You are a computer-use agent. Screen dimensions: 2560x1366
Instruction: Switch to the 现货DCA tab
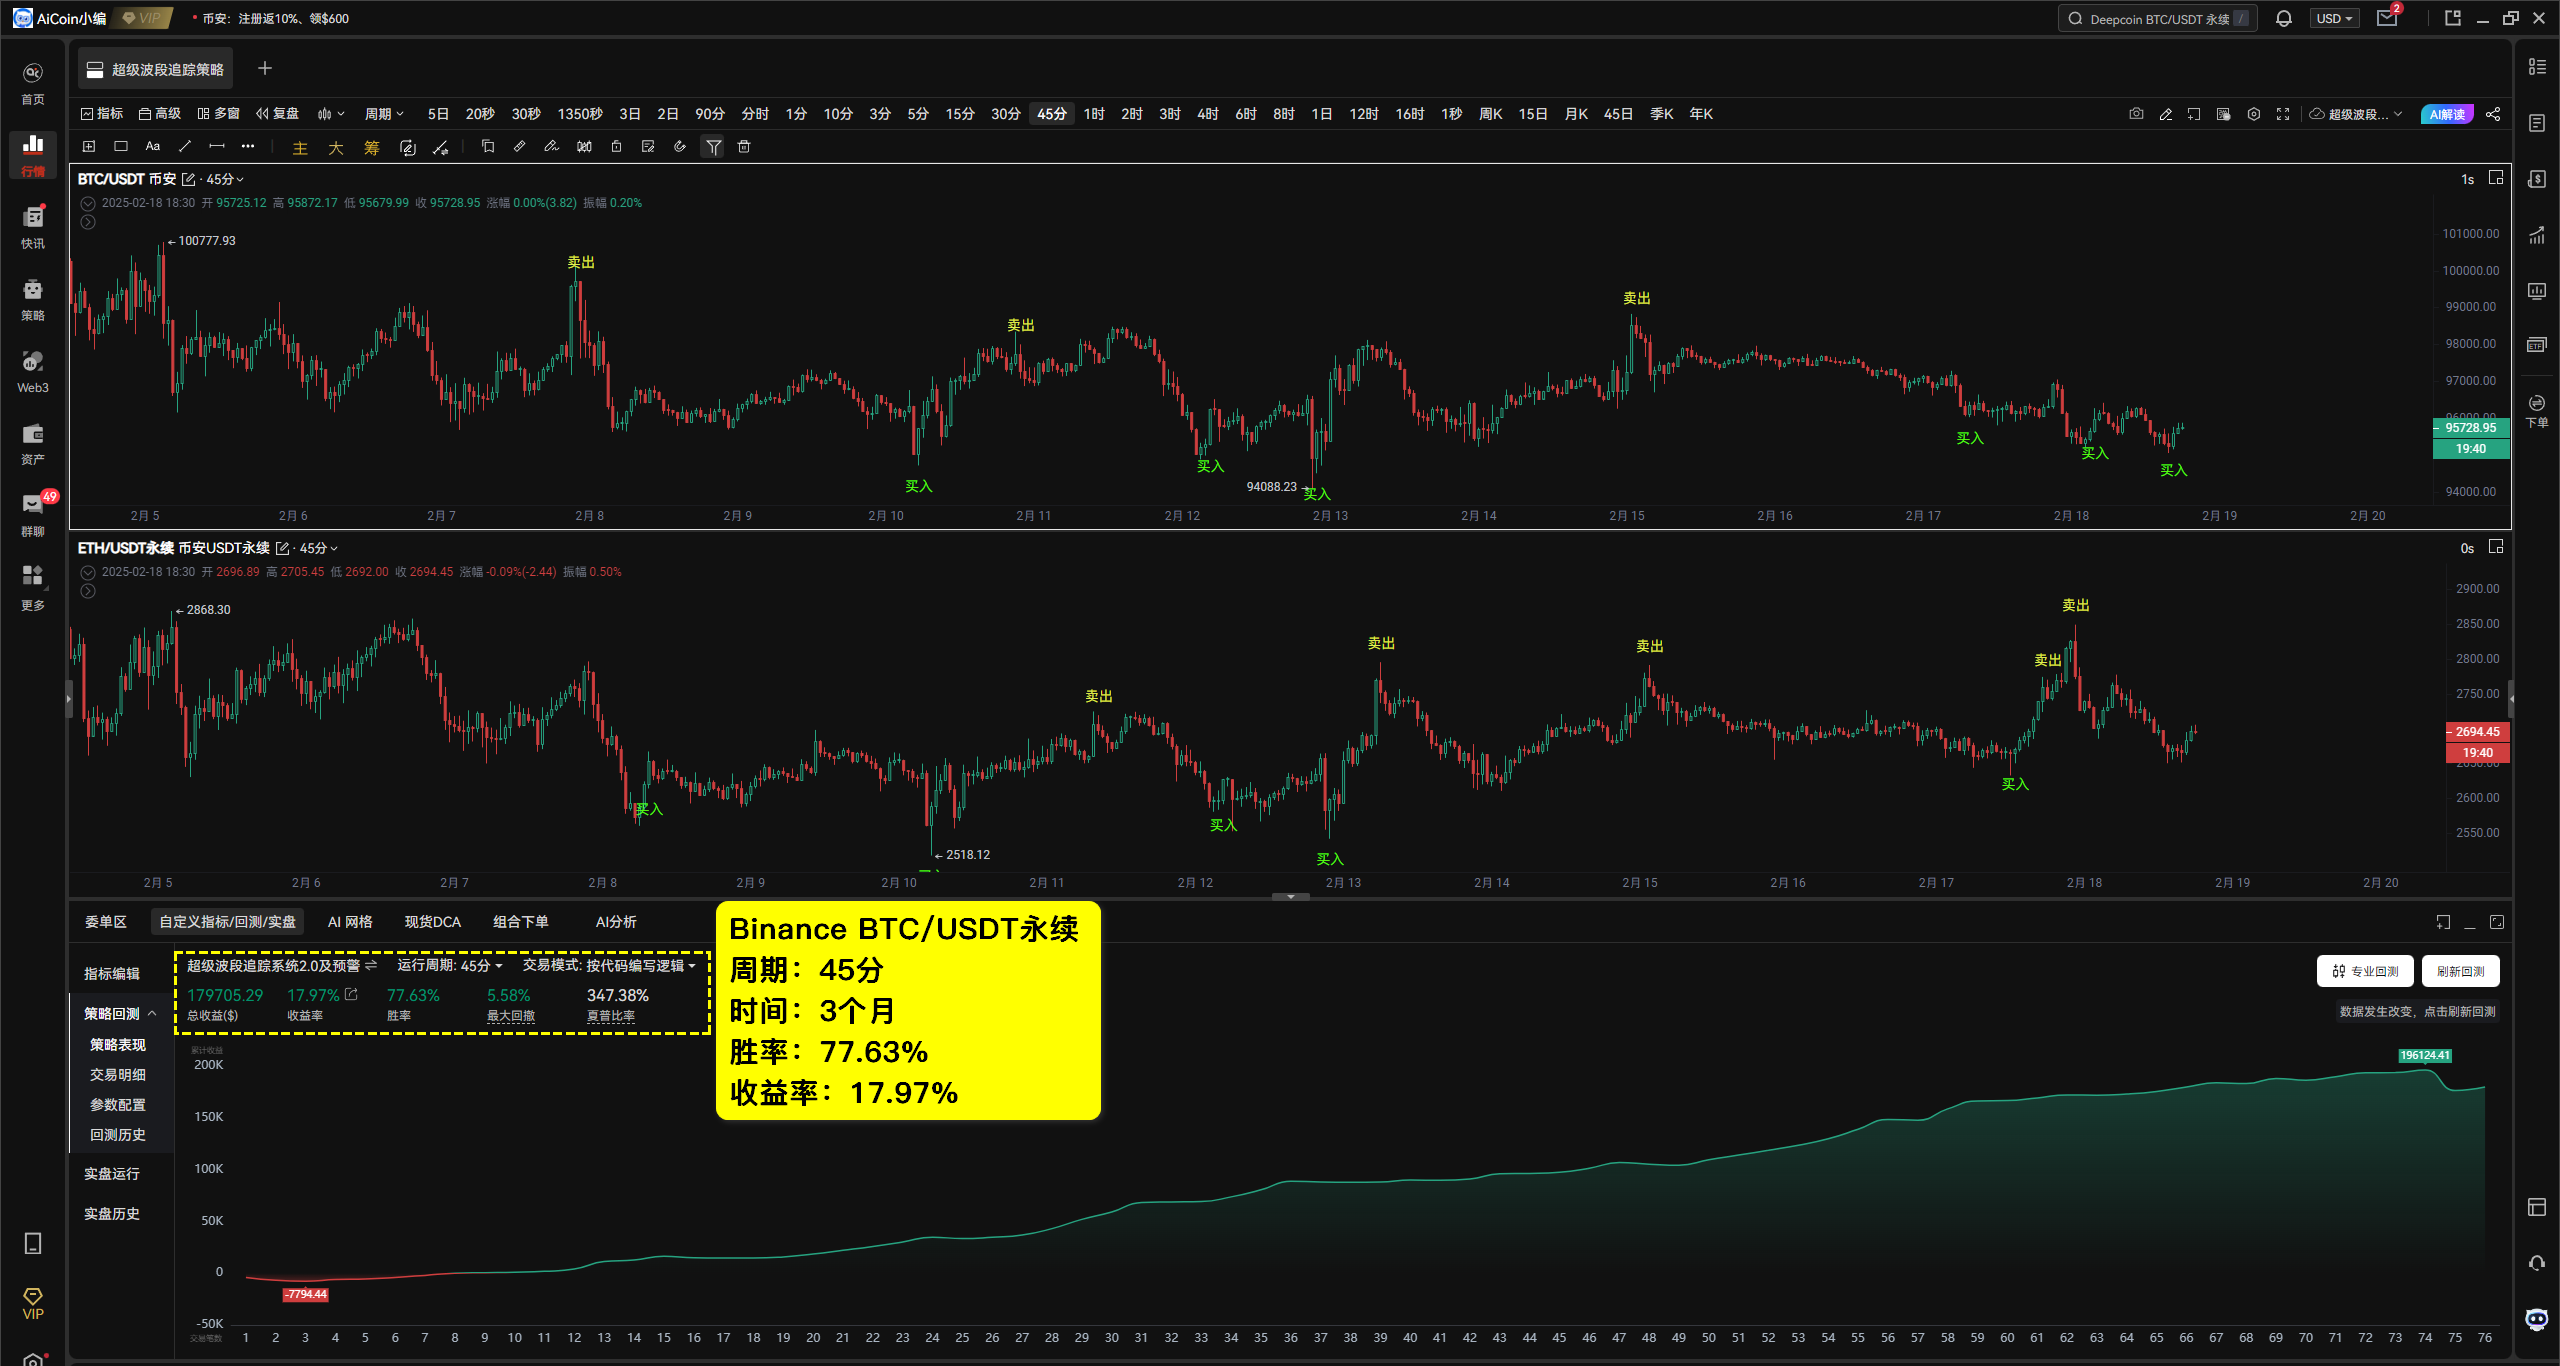432,921
